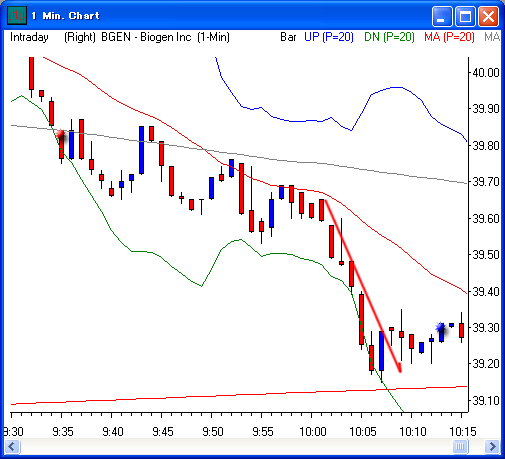The width and height of the screenshot is (505, 459).
Task: Click the chart app icon in title bar
Action: [x=17, y=16]
